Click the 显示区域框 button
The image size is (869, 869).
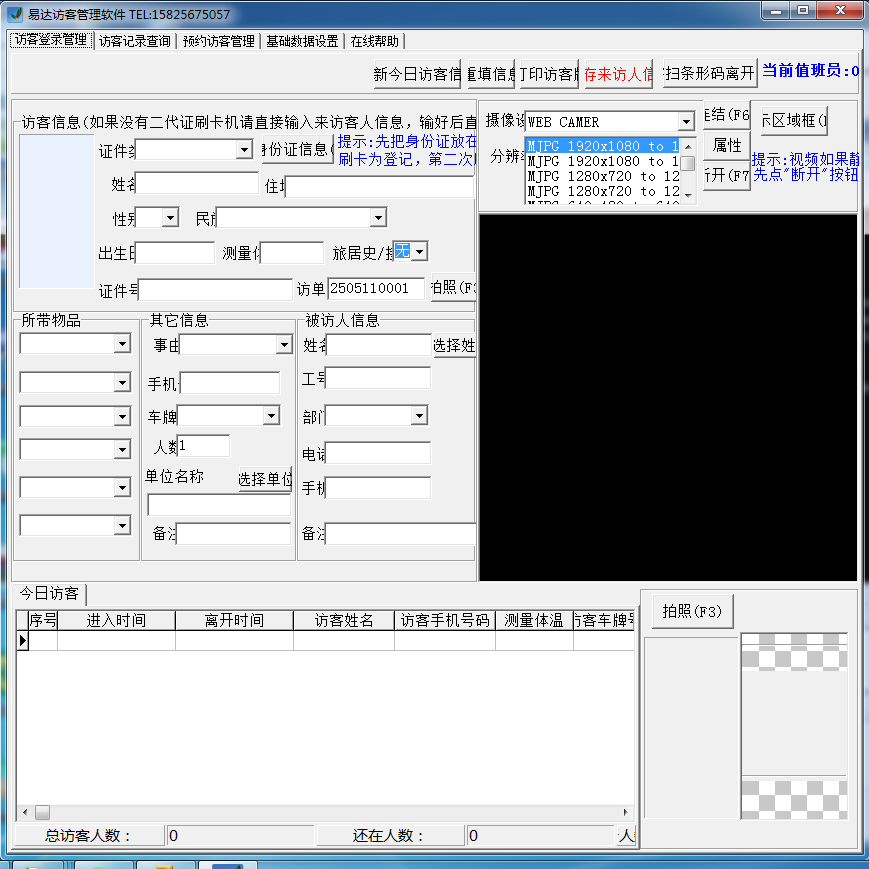[794, 121]
